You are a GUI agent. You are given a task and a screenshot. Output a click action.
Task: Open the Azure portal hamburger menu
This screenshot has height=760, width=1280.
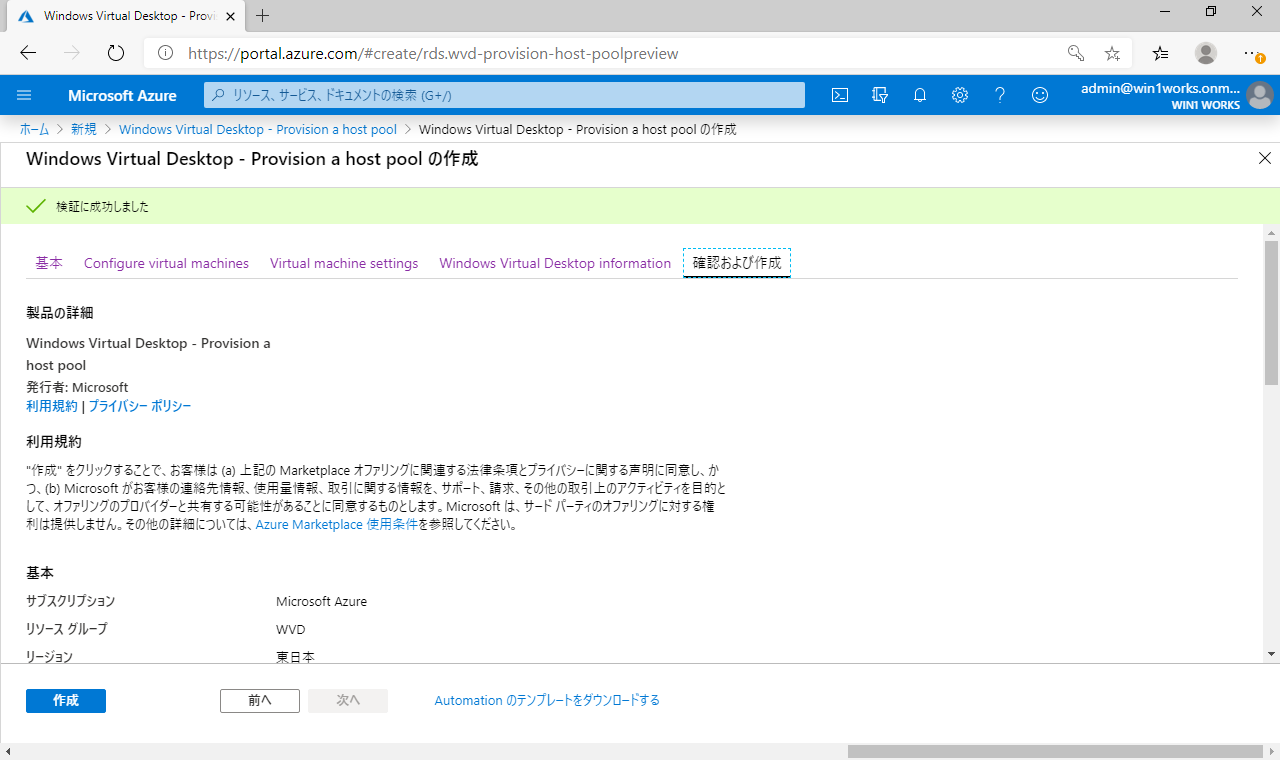point(25,95)
